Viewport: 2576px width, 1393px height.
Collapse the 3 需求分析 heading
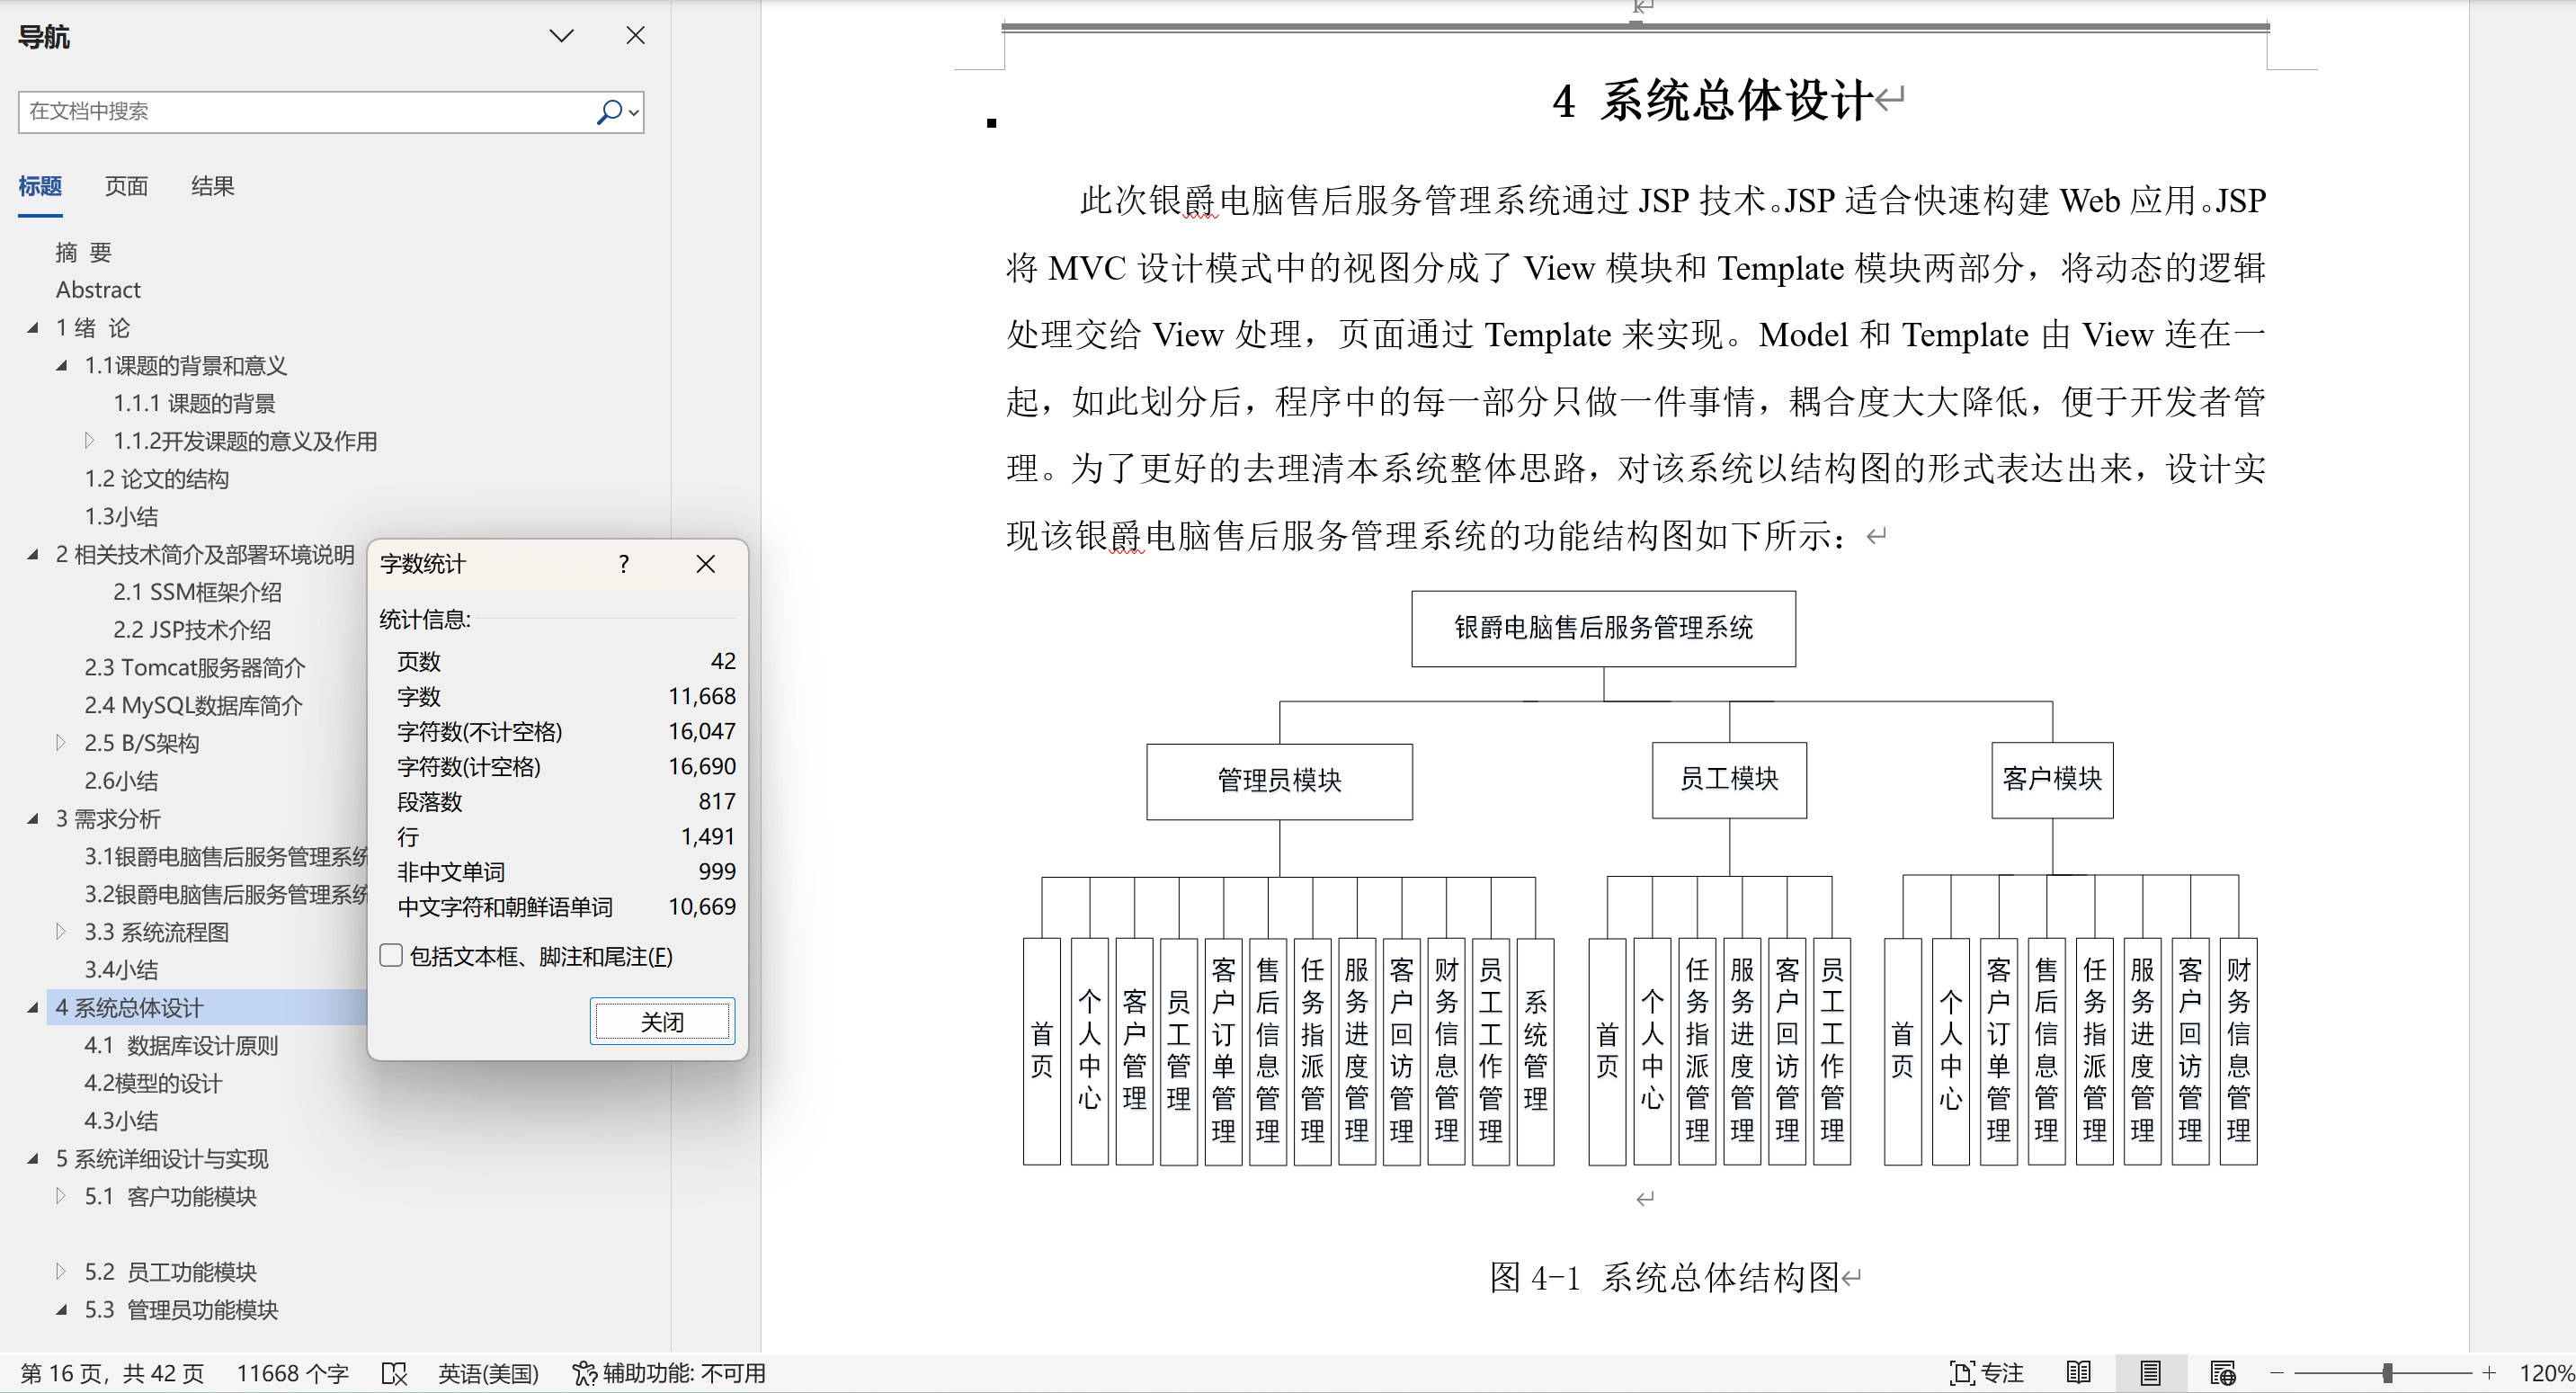[33, 818]
